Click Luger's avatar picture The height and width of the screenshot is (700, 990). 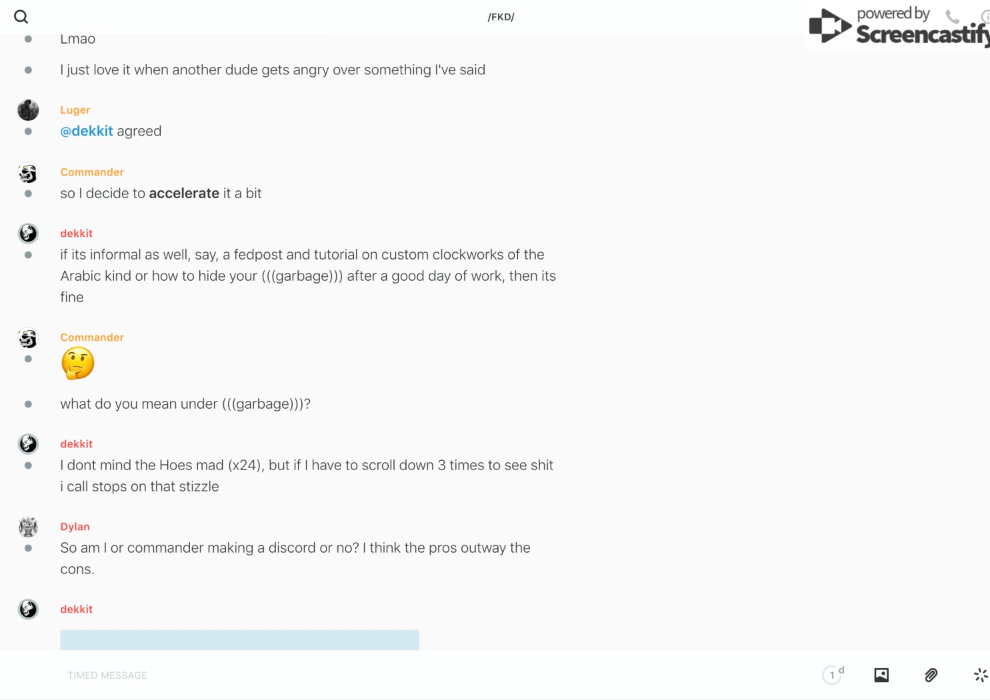pyautogui.click(x=28, y=110)
